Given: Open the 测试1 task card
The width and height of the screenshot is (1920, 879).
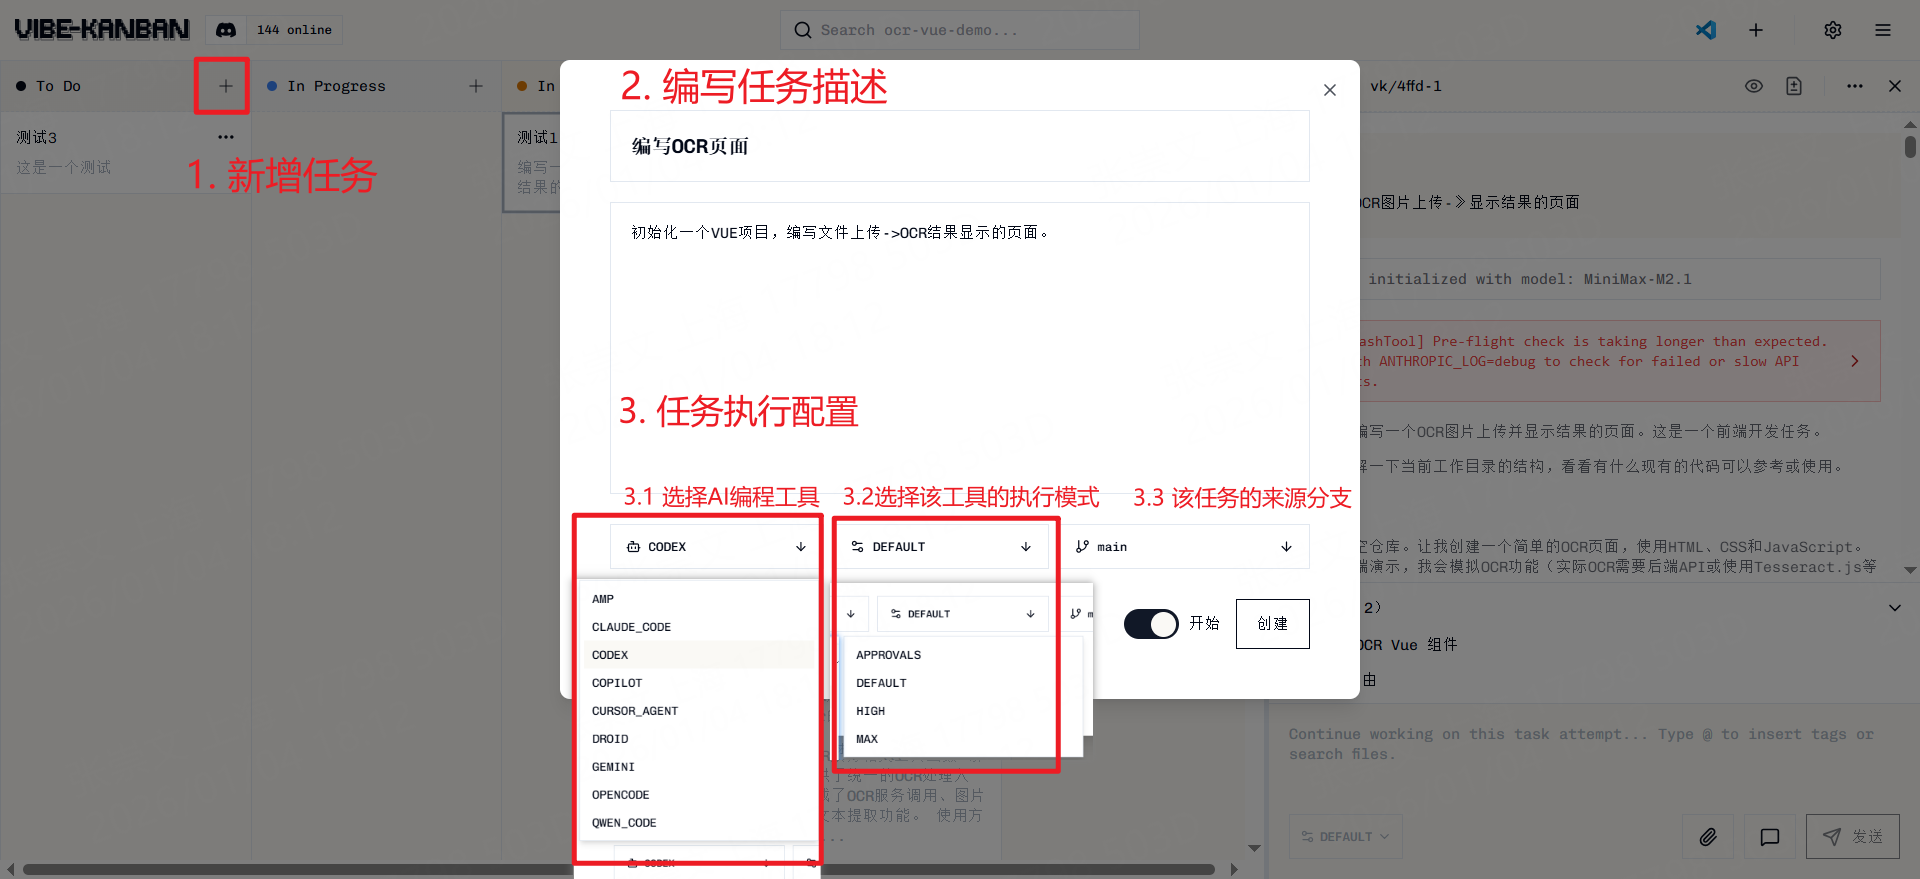Looking at the screenshot, I should pyautogui.click(x=532, y=162).
